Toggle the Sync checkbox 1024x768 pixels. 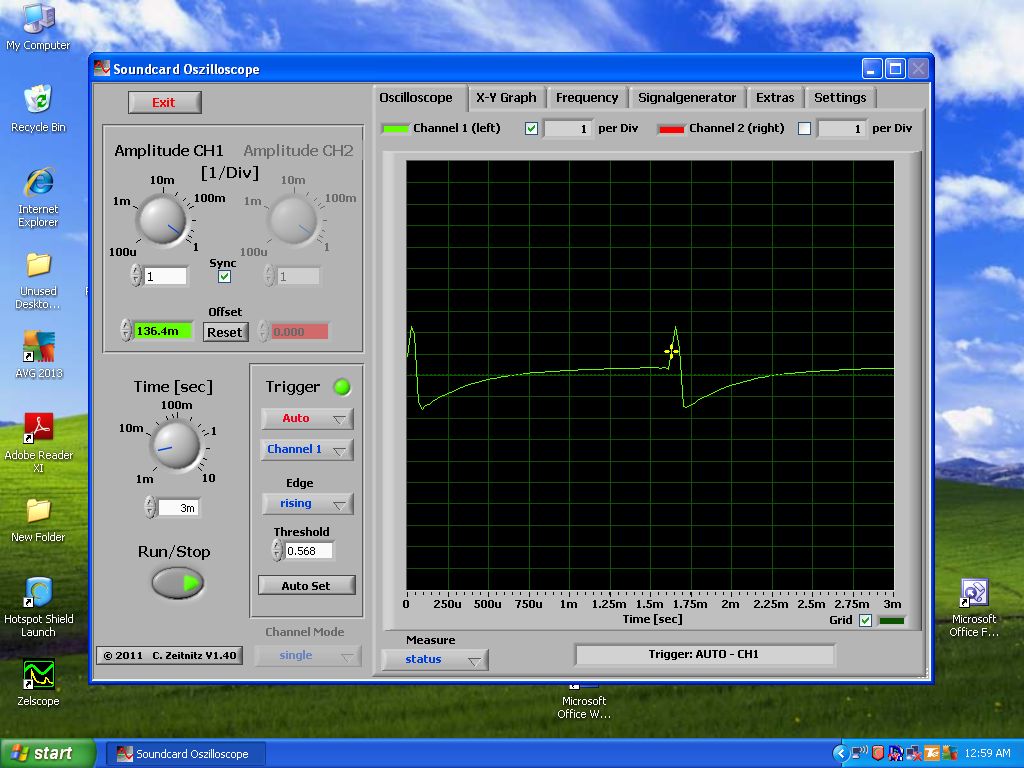224,276
